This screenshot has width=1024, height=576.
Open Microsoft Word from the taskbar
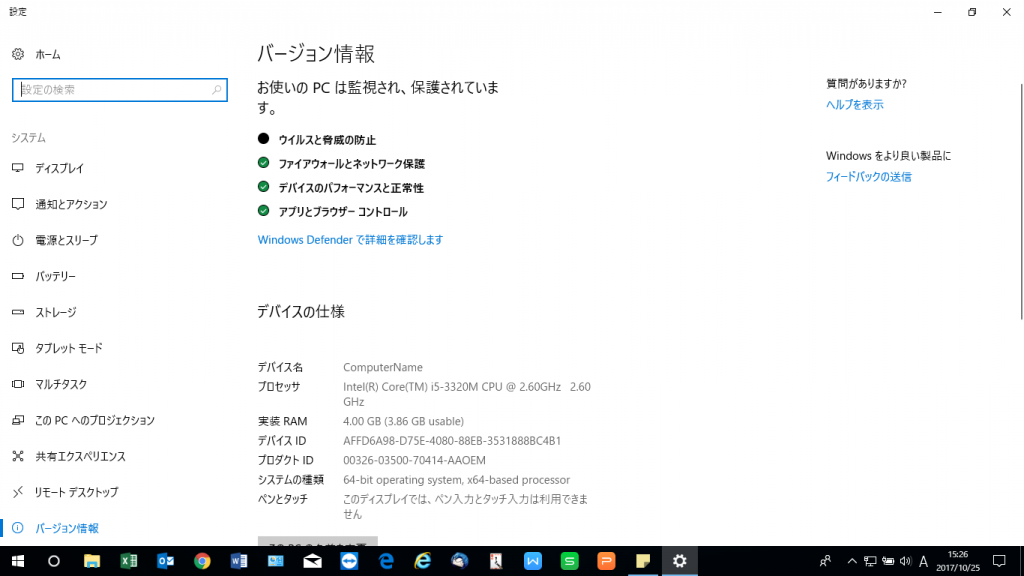coord(238,561)
